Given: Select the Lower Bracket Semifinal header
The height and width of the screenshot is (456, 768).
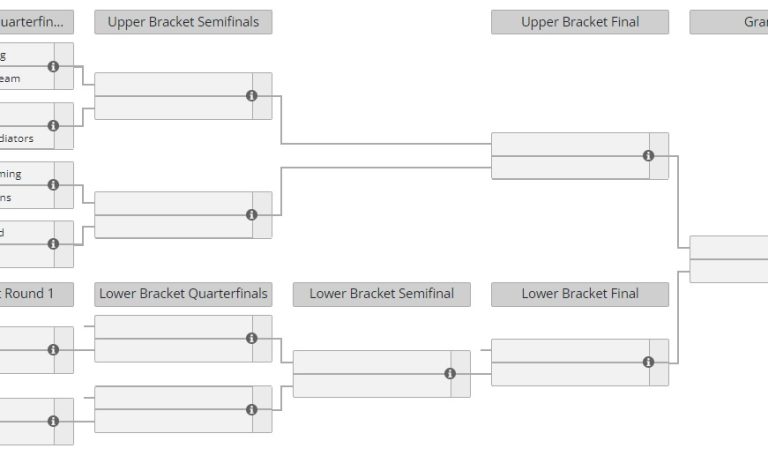Looking at the screenshot, I should 381,294.
